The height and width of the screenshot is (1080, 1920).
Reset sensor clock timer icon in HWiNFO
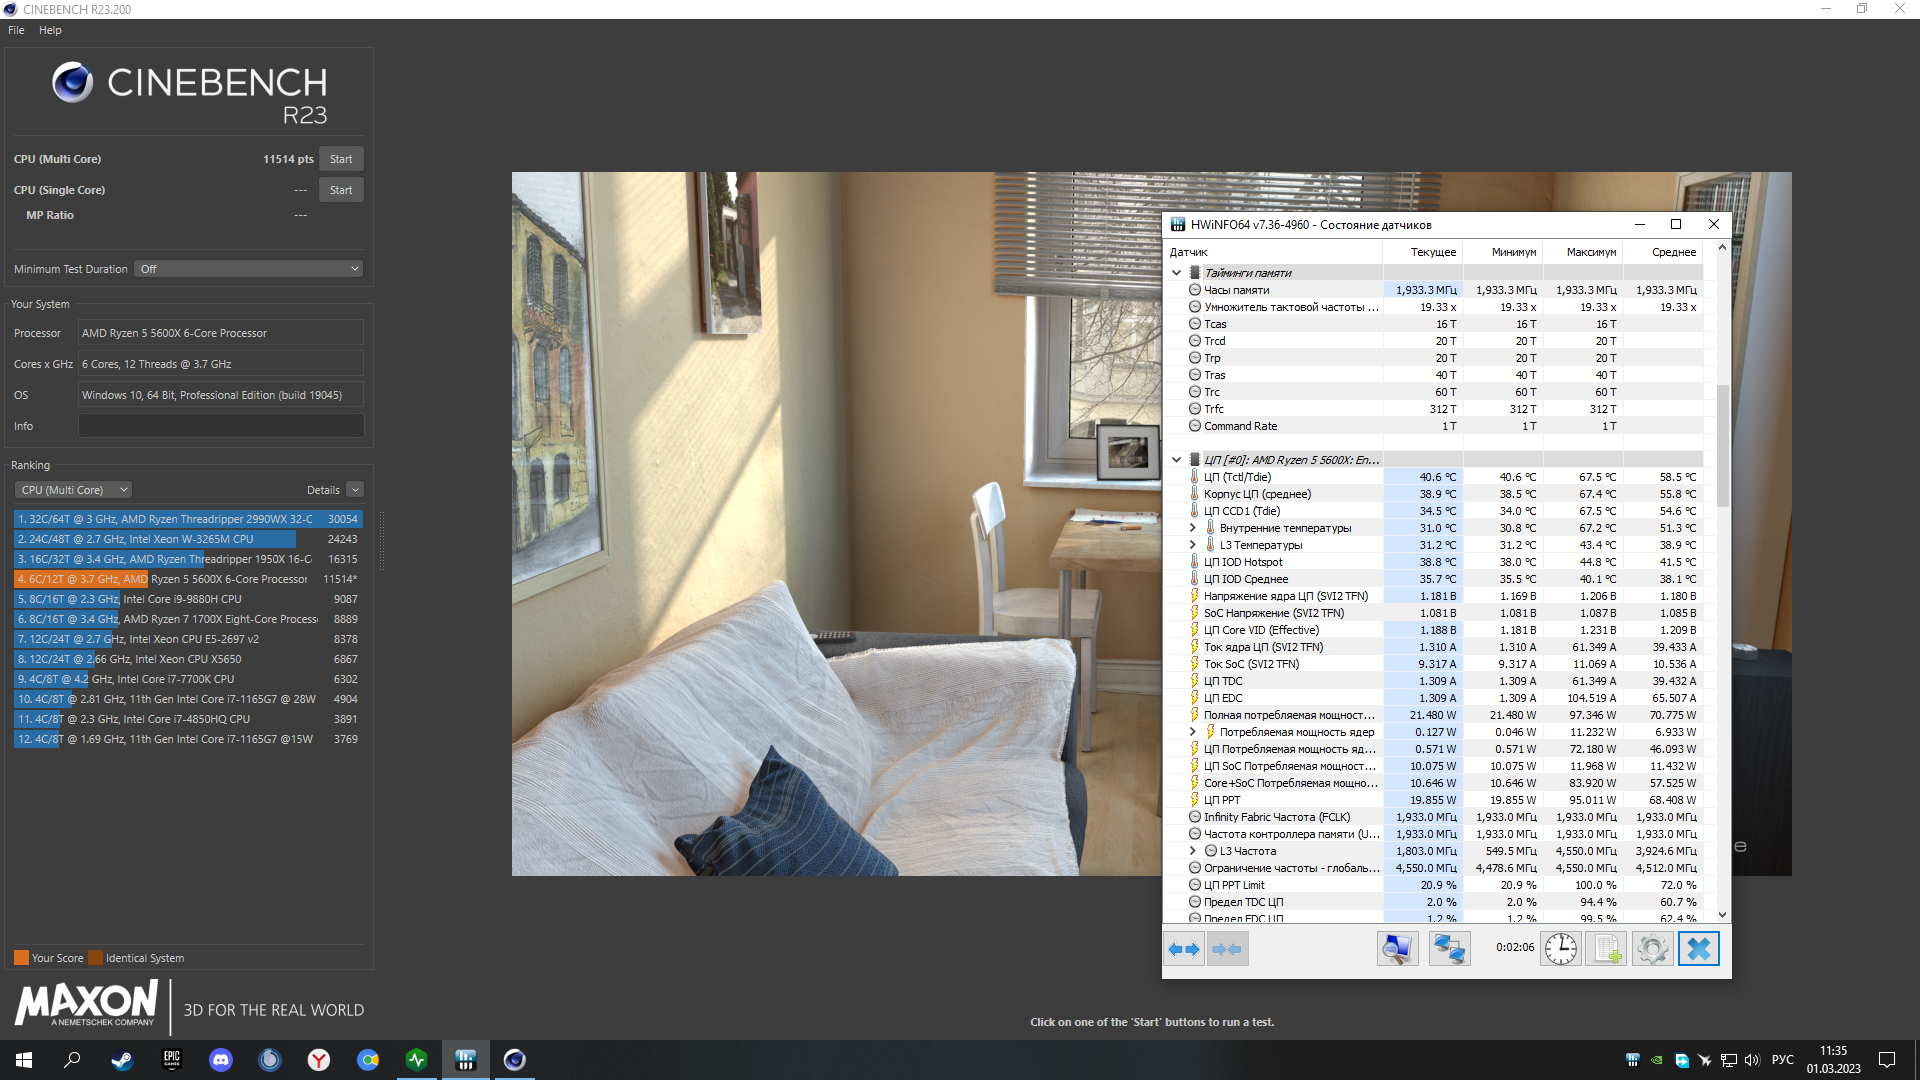pyautogui.click(x=1560, y=949)
